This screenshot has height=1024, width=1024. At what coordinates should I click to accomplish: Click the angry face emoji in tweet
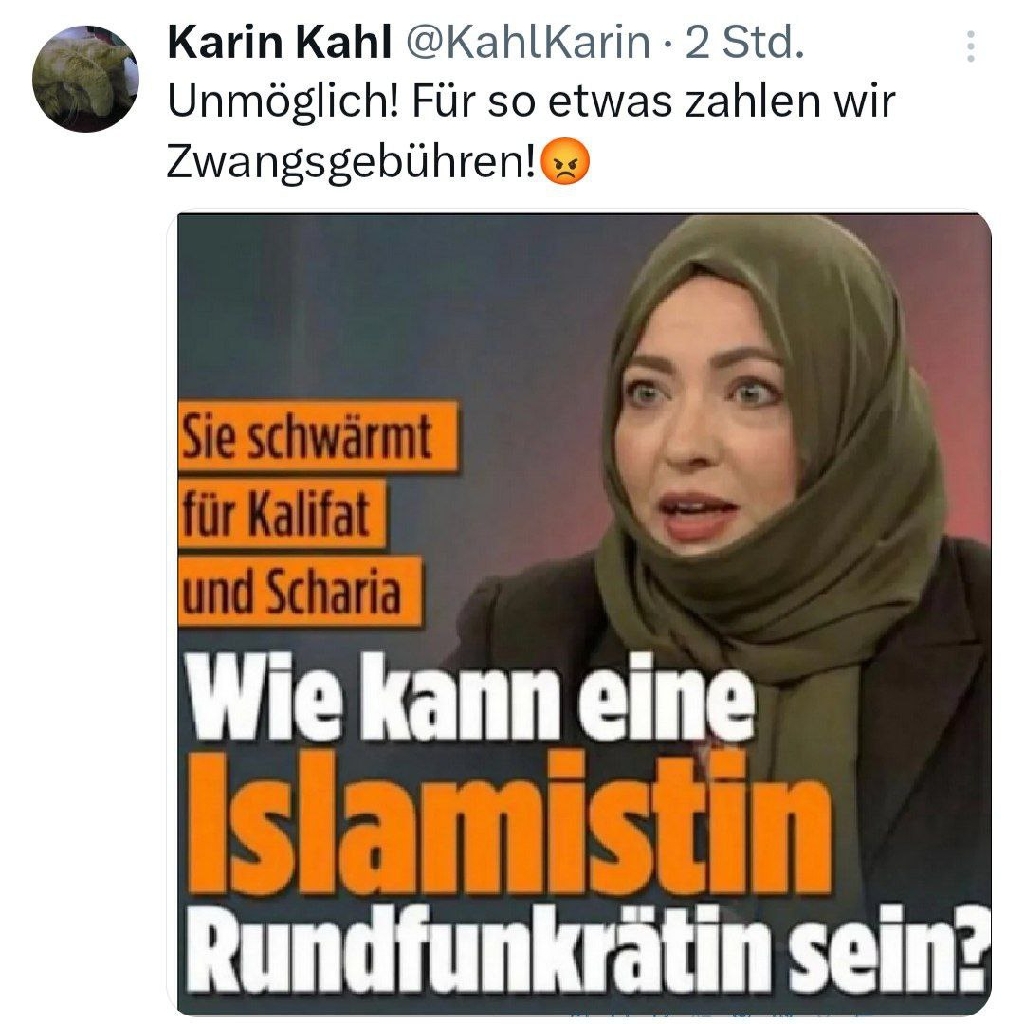tap(566, 161)
